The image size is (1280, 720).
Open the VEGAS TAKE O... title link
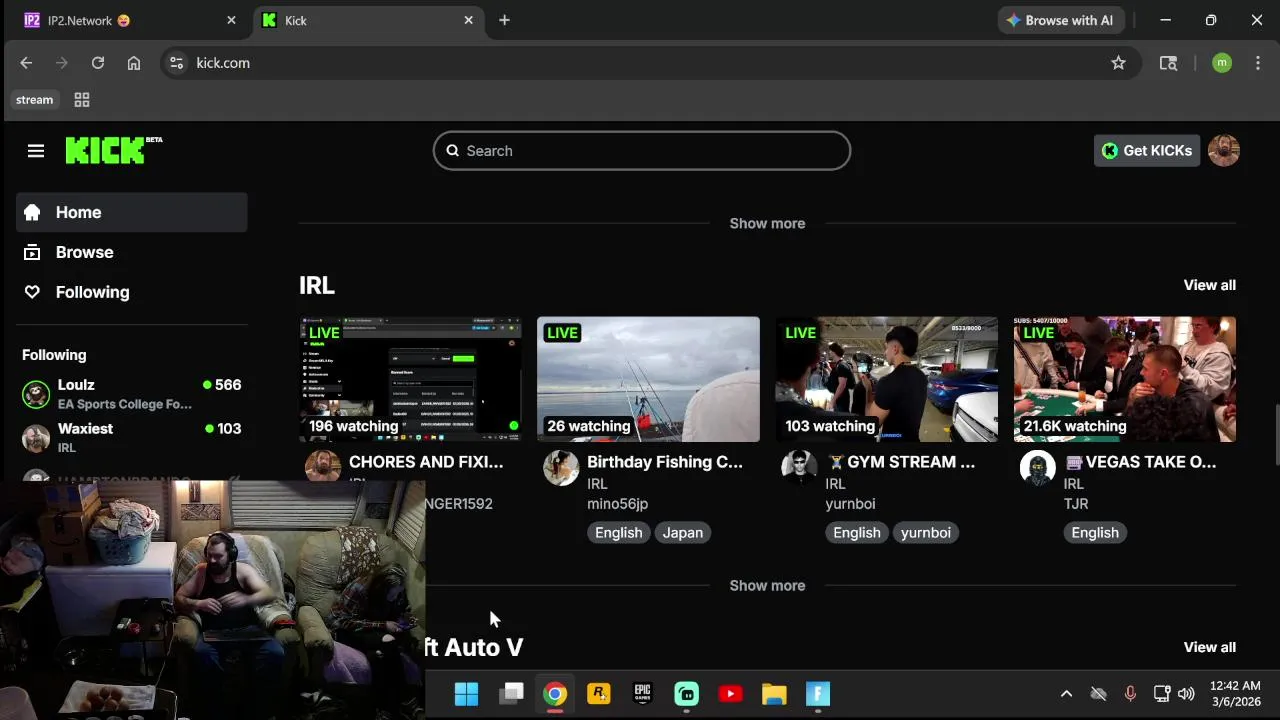pyautogui.click(x=1140, y=462)
